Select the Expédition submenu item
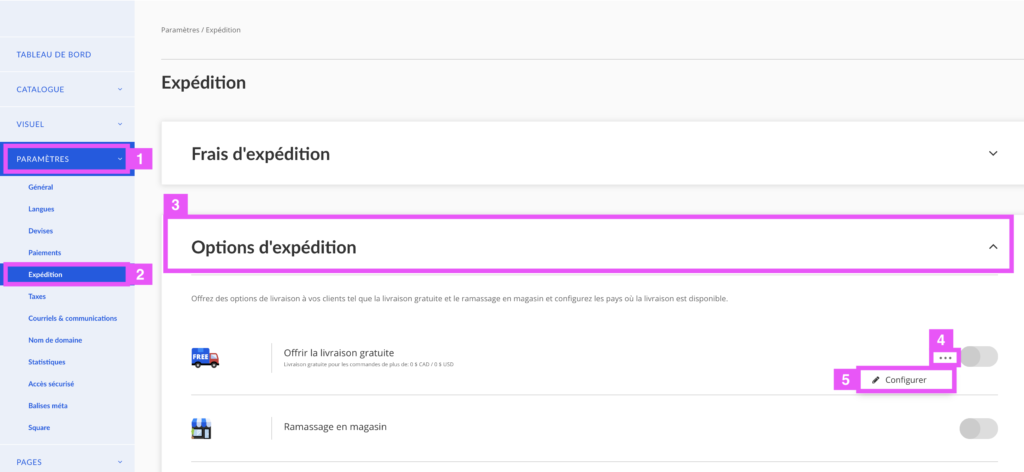The width and height of the screenshot is (1024, 472). (x=45, y=275)
